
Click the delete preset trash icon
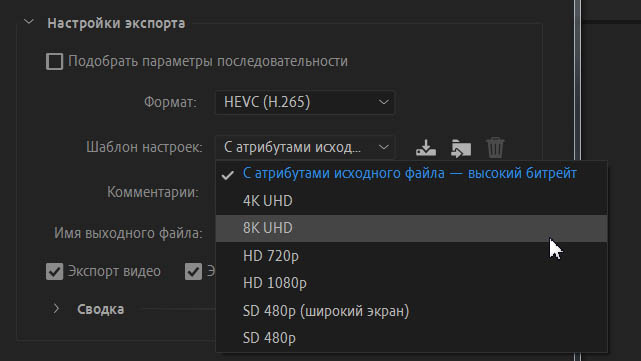coord(495,148)
